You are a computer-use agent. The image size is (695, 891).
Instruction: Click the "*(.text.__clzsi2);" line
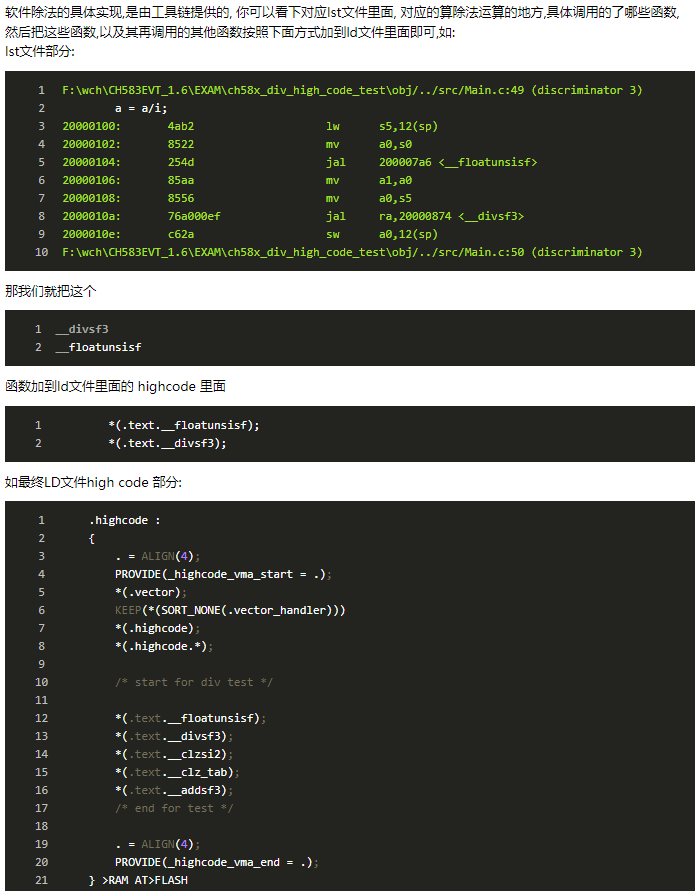click(x=179, y=754)
